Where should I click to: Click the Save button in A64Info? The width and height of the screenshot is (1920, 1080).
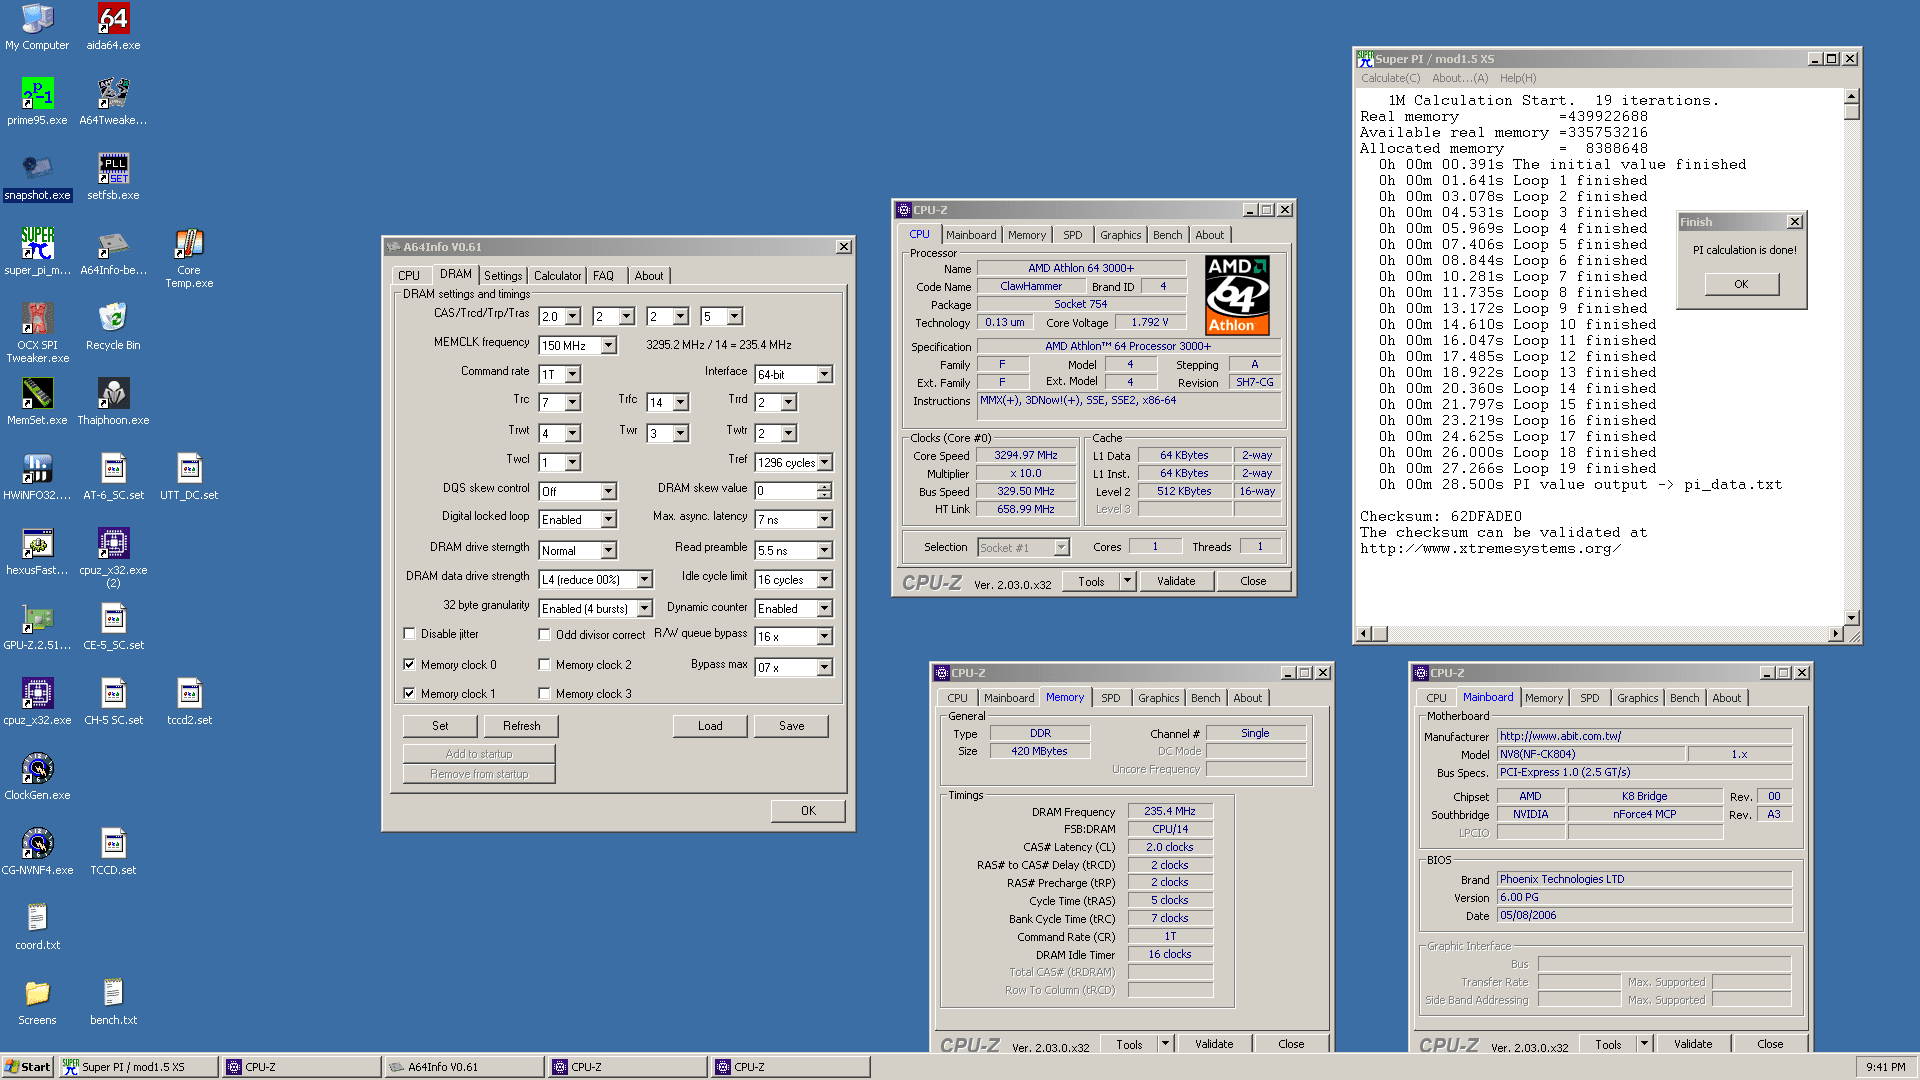[x=791, y=726]
